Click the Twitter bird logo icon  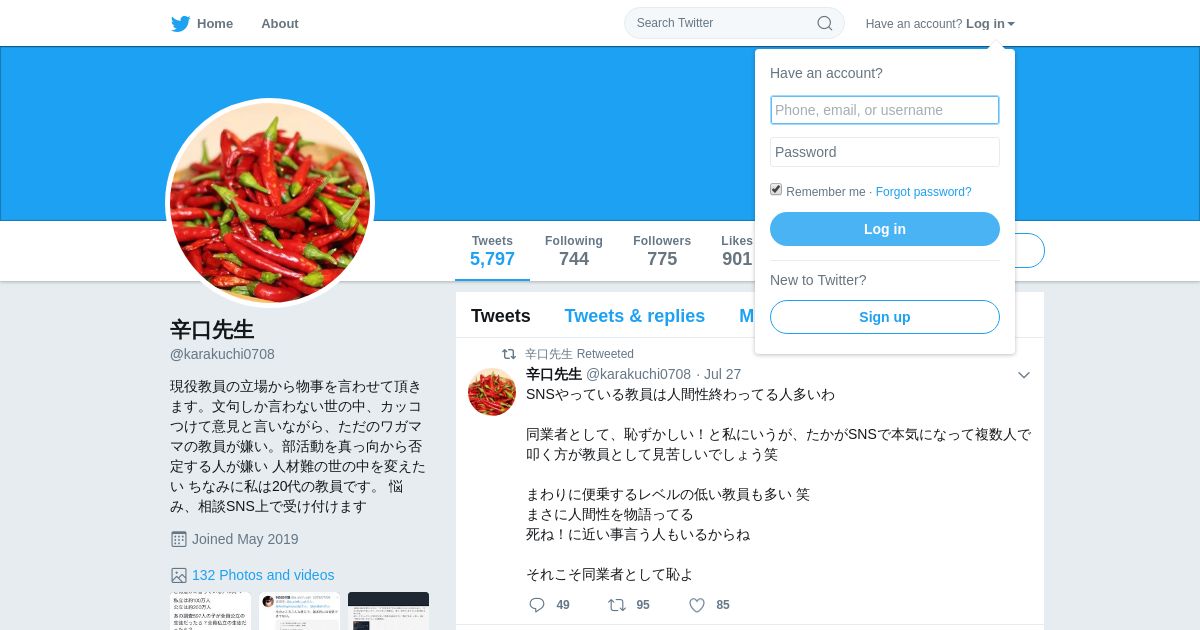tap(180, 24)
